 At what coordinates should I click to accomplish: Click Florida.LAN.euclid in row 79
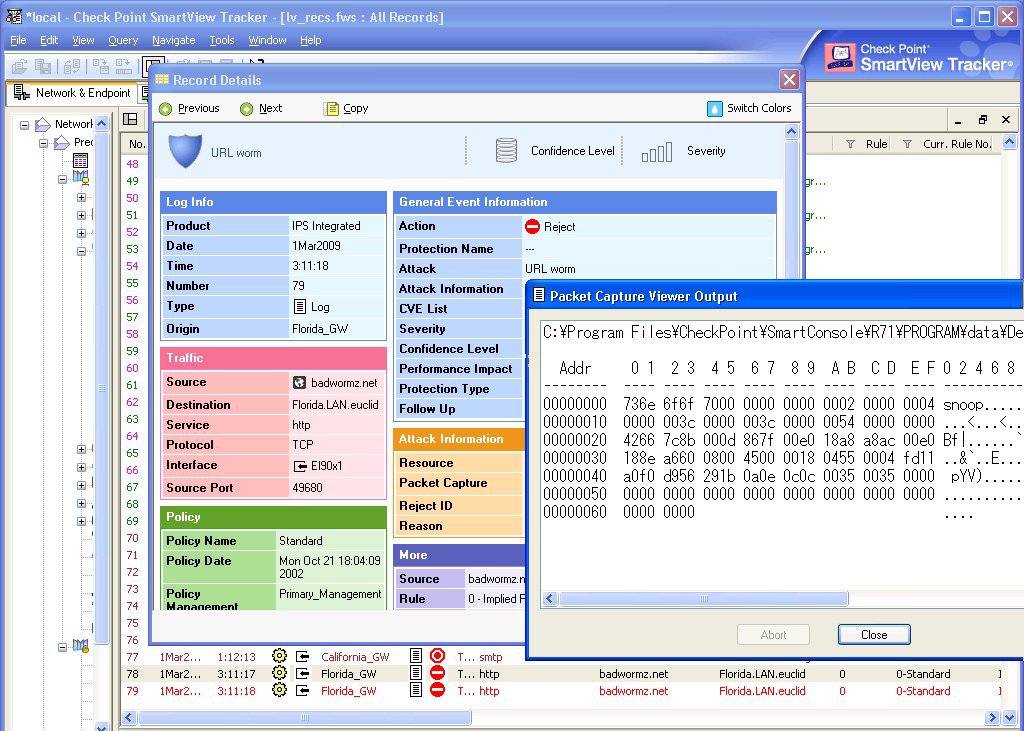click(762, 690)
